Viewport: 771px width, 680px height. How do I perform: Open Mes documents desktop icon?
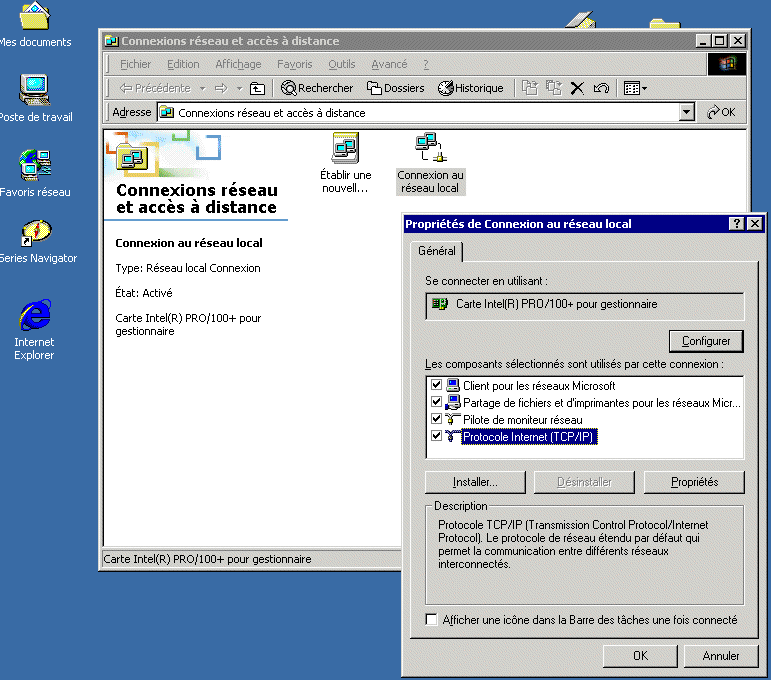[x=34, y=25]
